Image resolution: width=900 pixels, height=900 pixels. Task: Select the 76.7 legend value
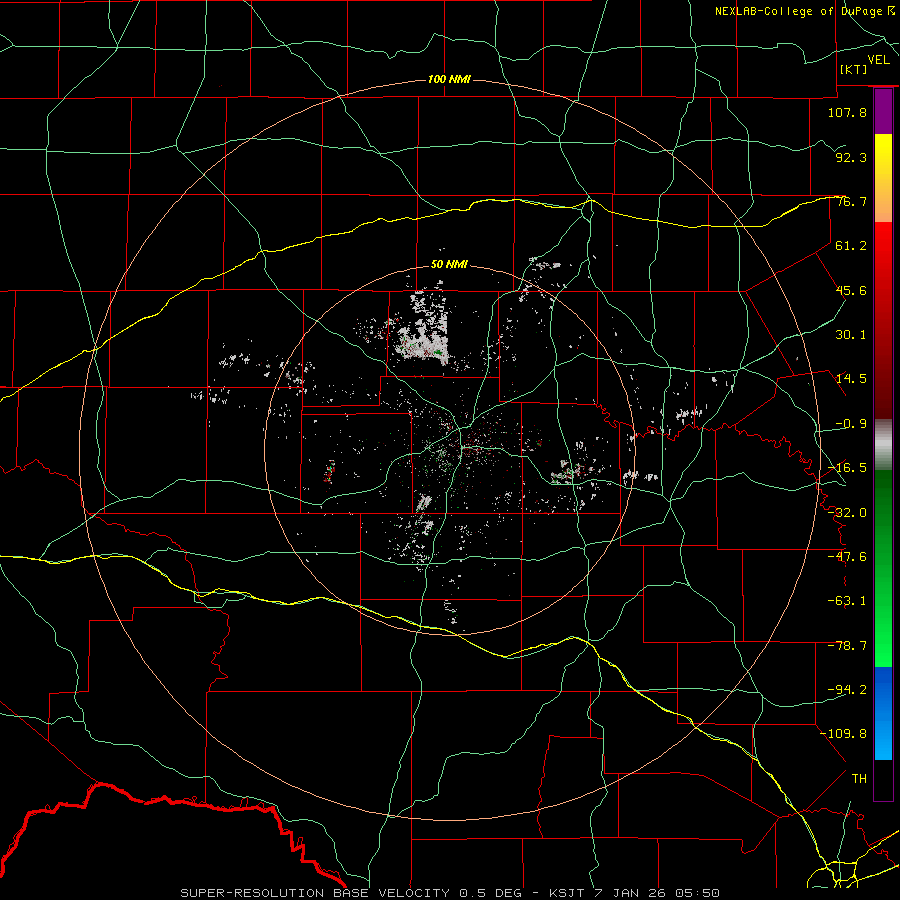(851, 201)
